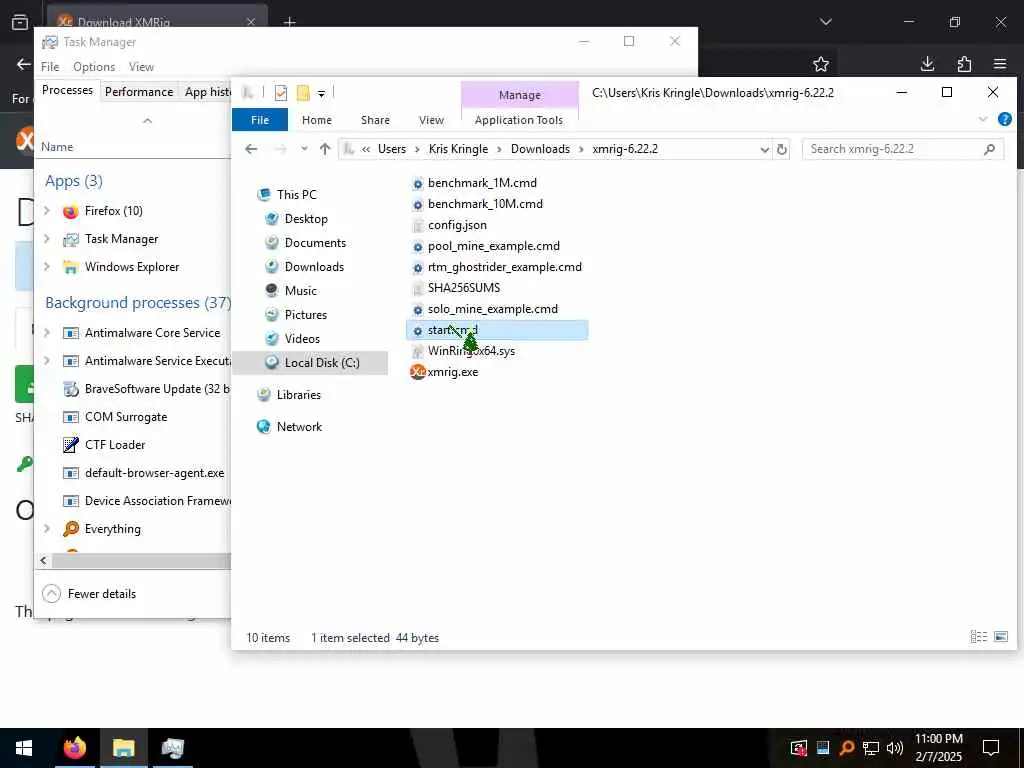Refresh the Explorer folder view
Screen dimensions: 1024x768
pos(782,149)
